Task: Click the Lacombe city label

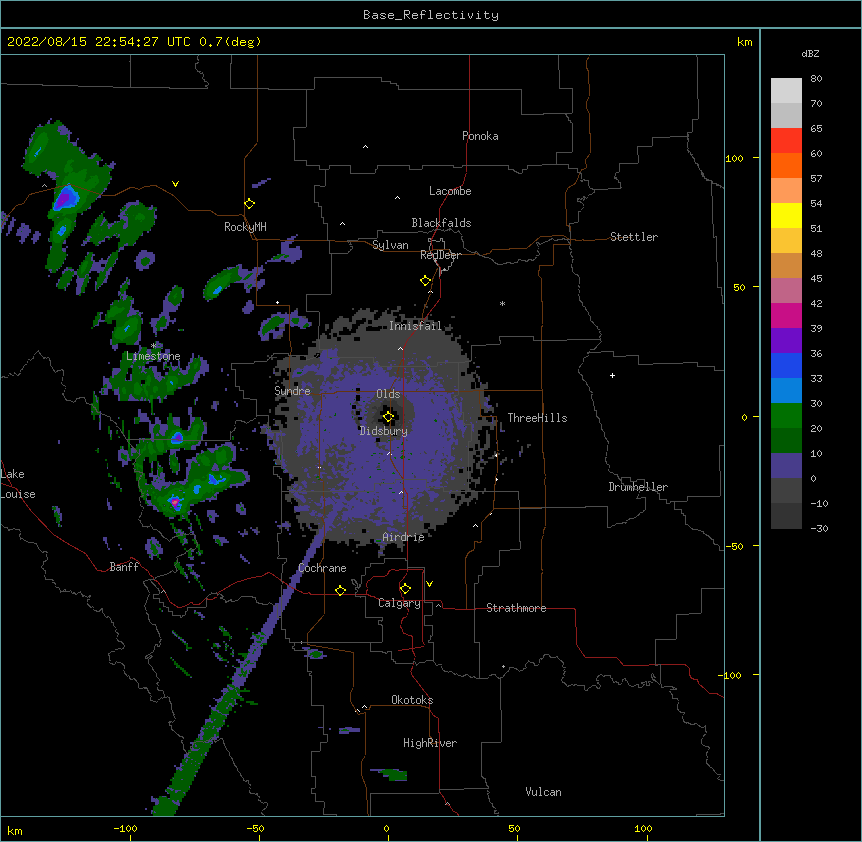Action: 450,191
